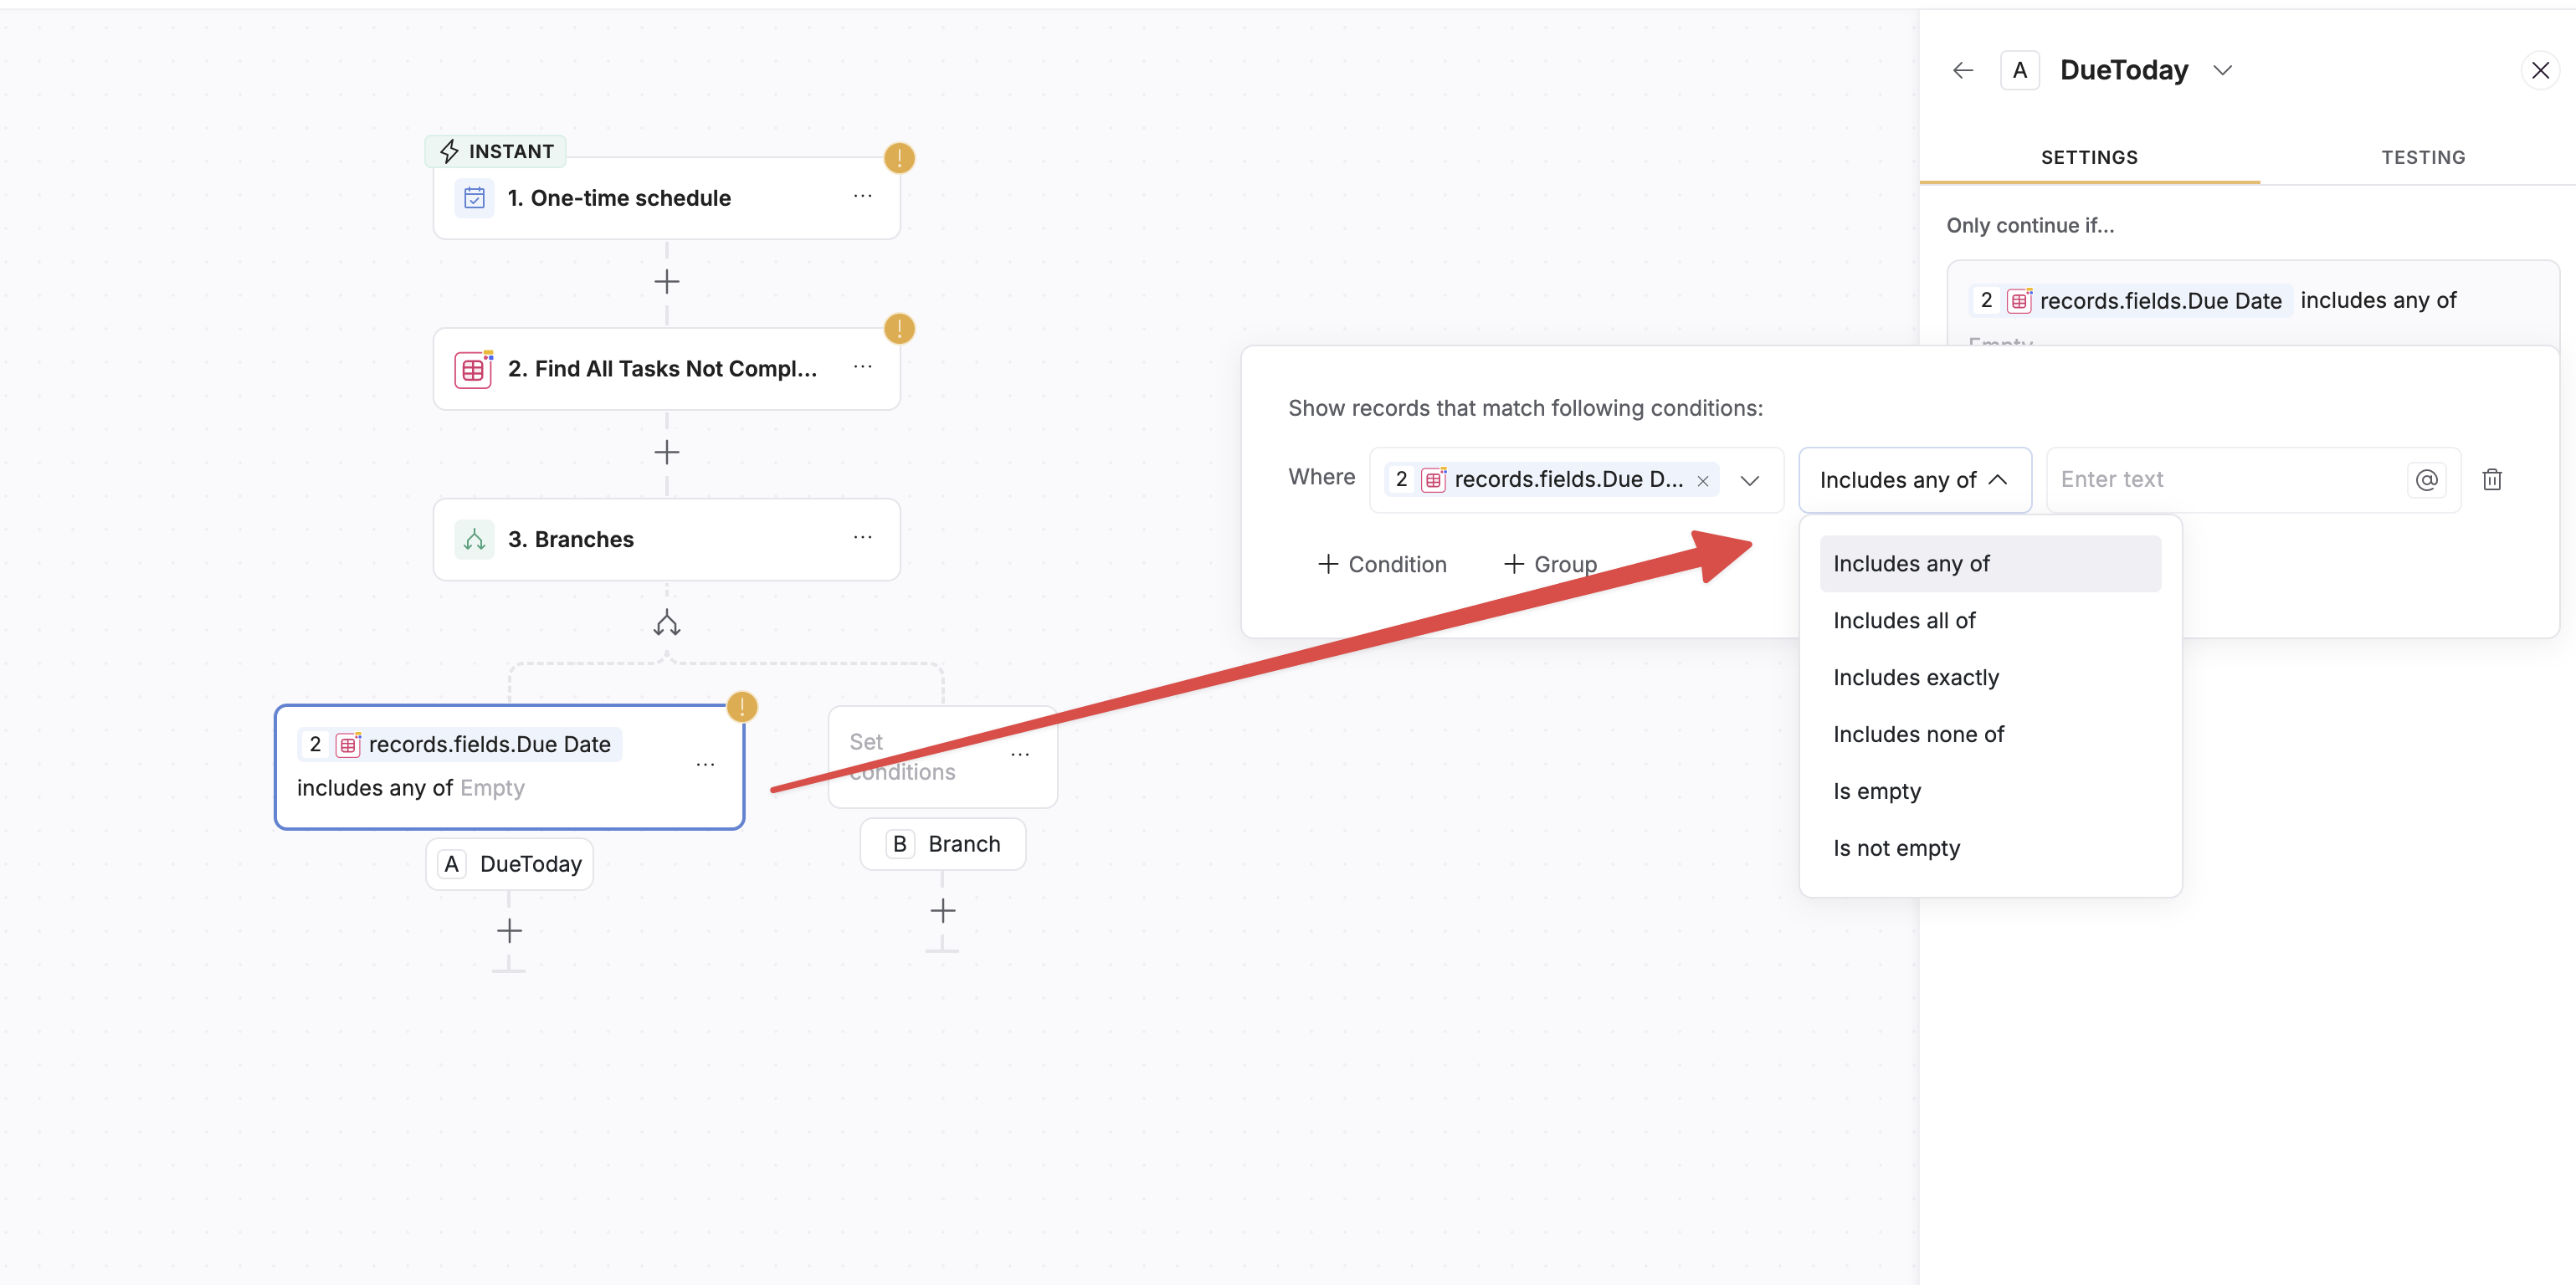Click the @ mention icon in text field

click(x=2426, y=480)
